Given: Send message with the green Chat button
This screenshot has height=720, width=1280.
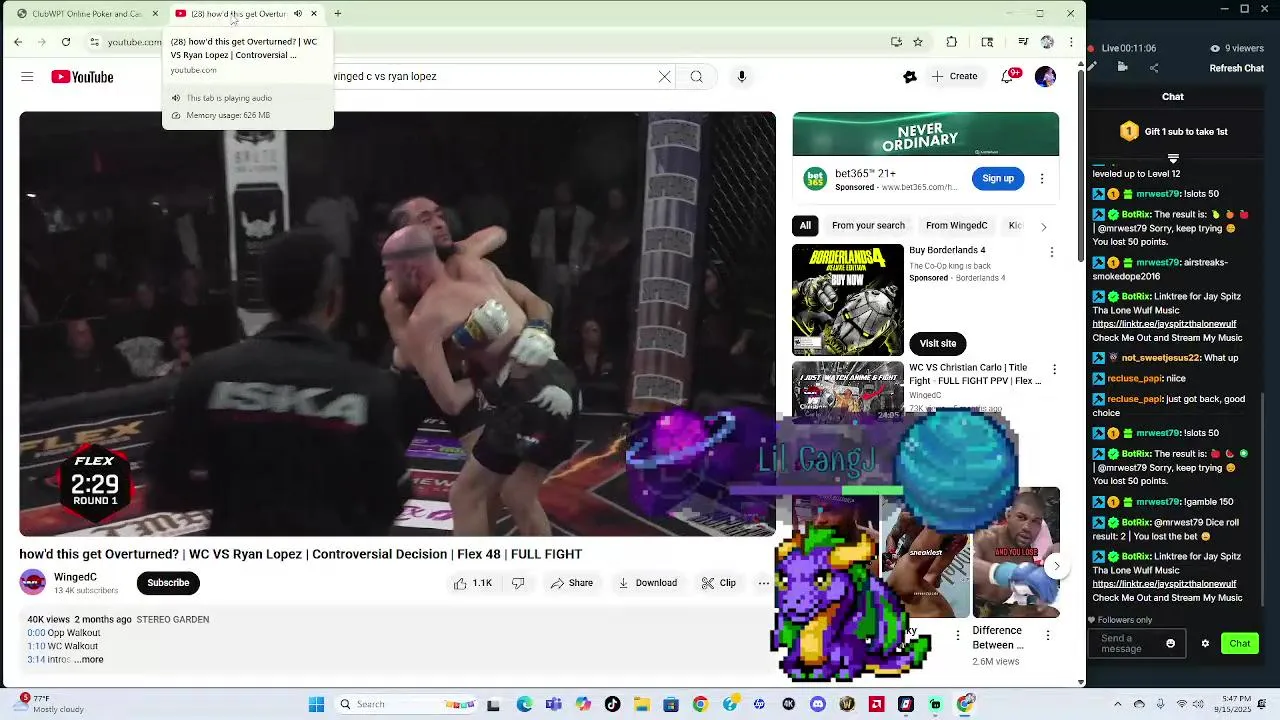Looking at the screenshot, I should 1240,644.
